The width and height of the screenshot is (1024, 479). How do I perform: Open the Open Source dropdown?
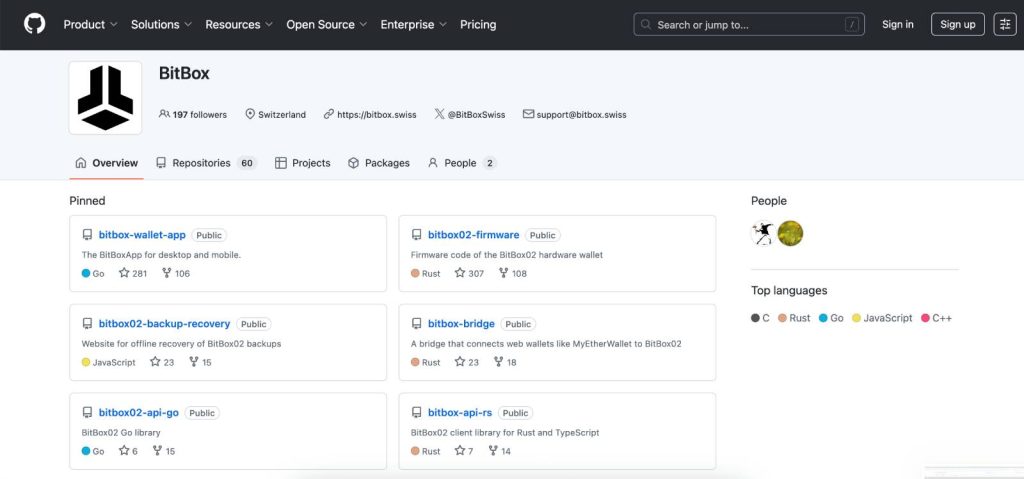(326, 24)
